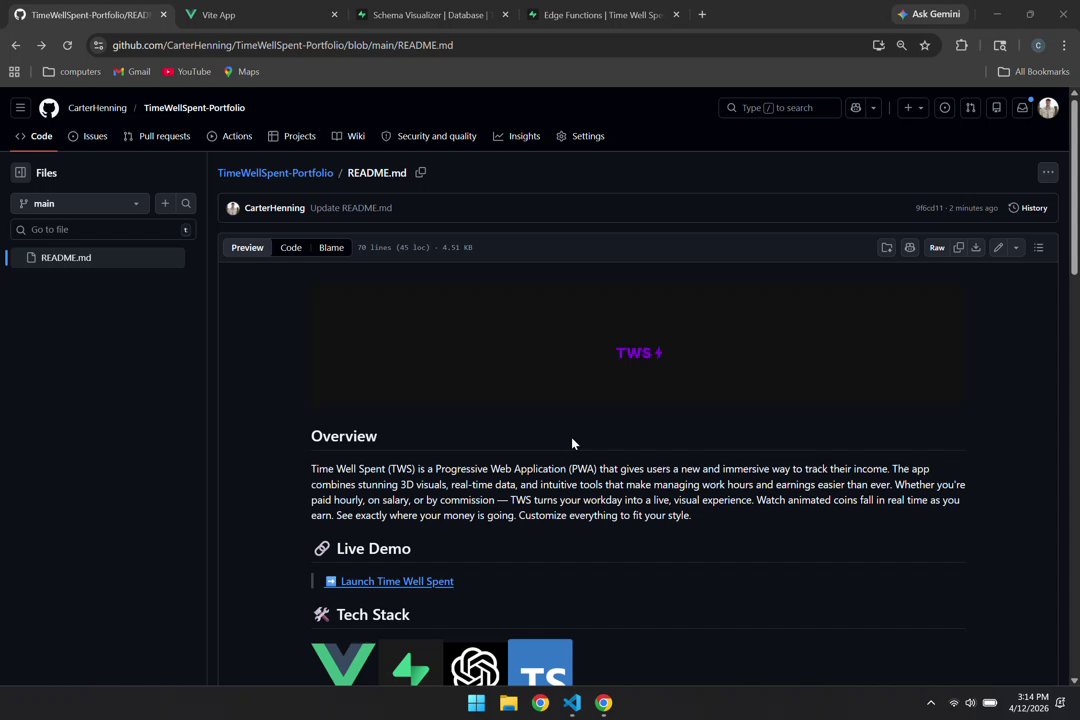Open CarterHenning owner link in header
The width and height of the screenshot is (1080, 720).
click(x=97, y=108)
